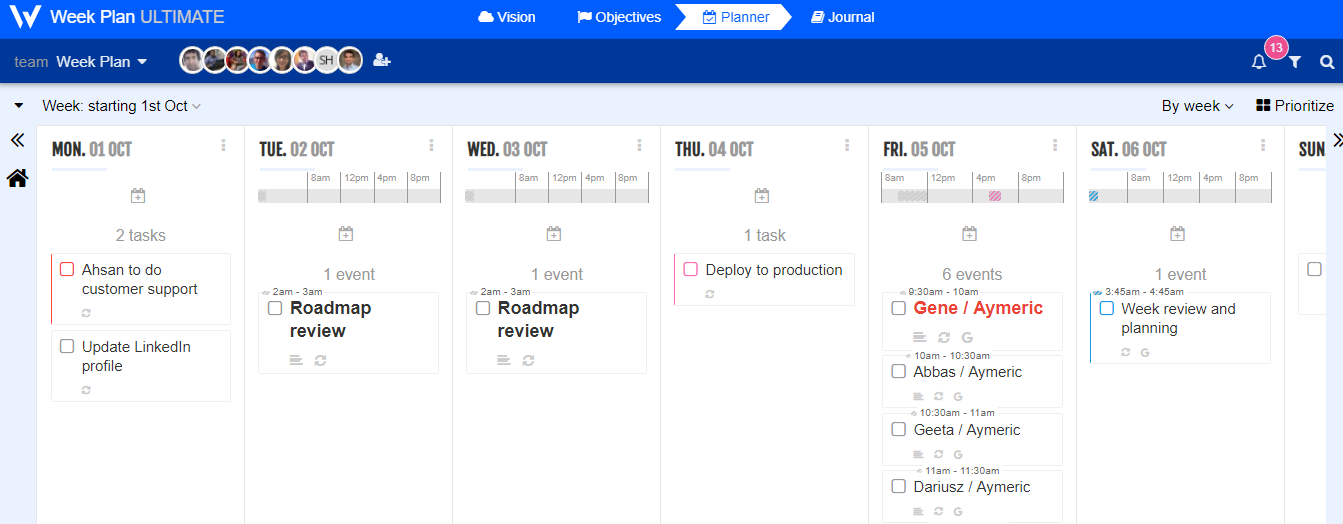Open the notifications bell
Viewport: 1343px width, 524px height.
click(x=1259, y=62)
